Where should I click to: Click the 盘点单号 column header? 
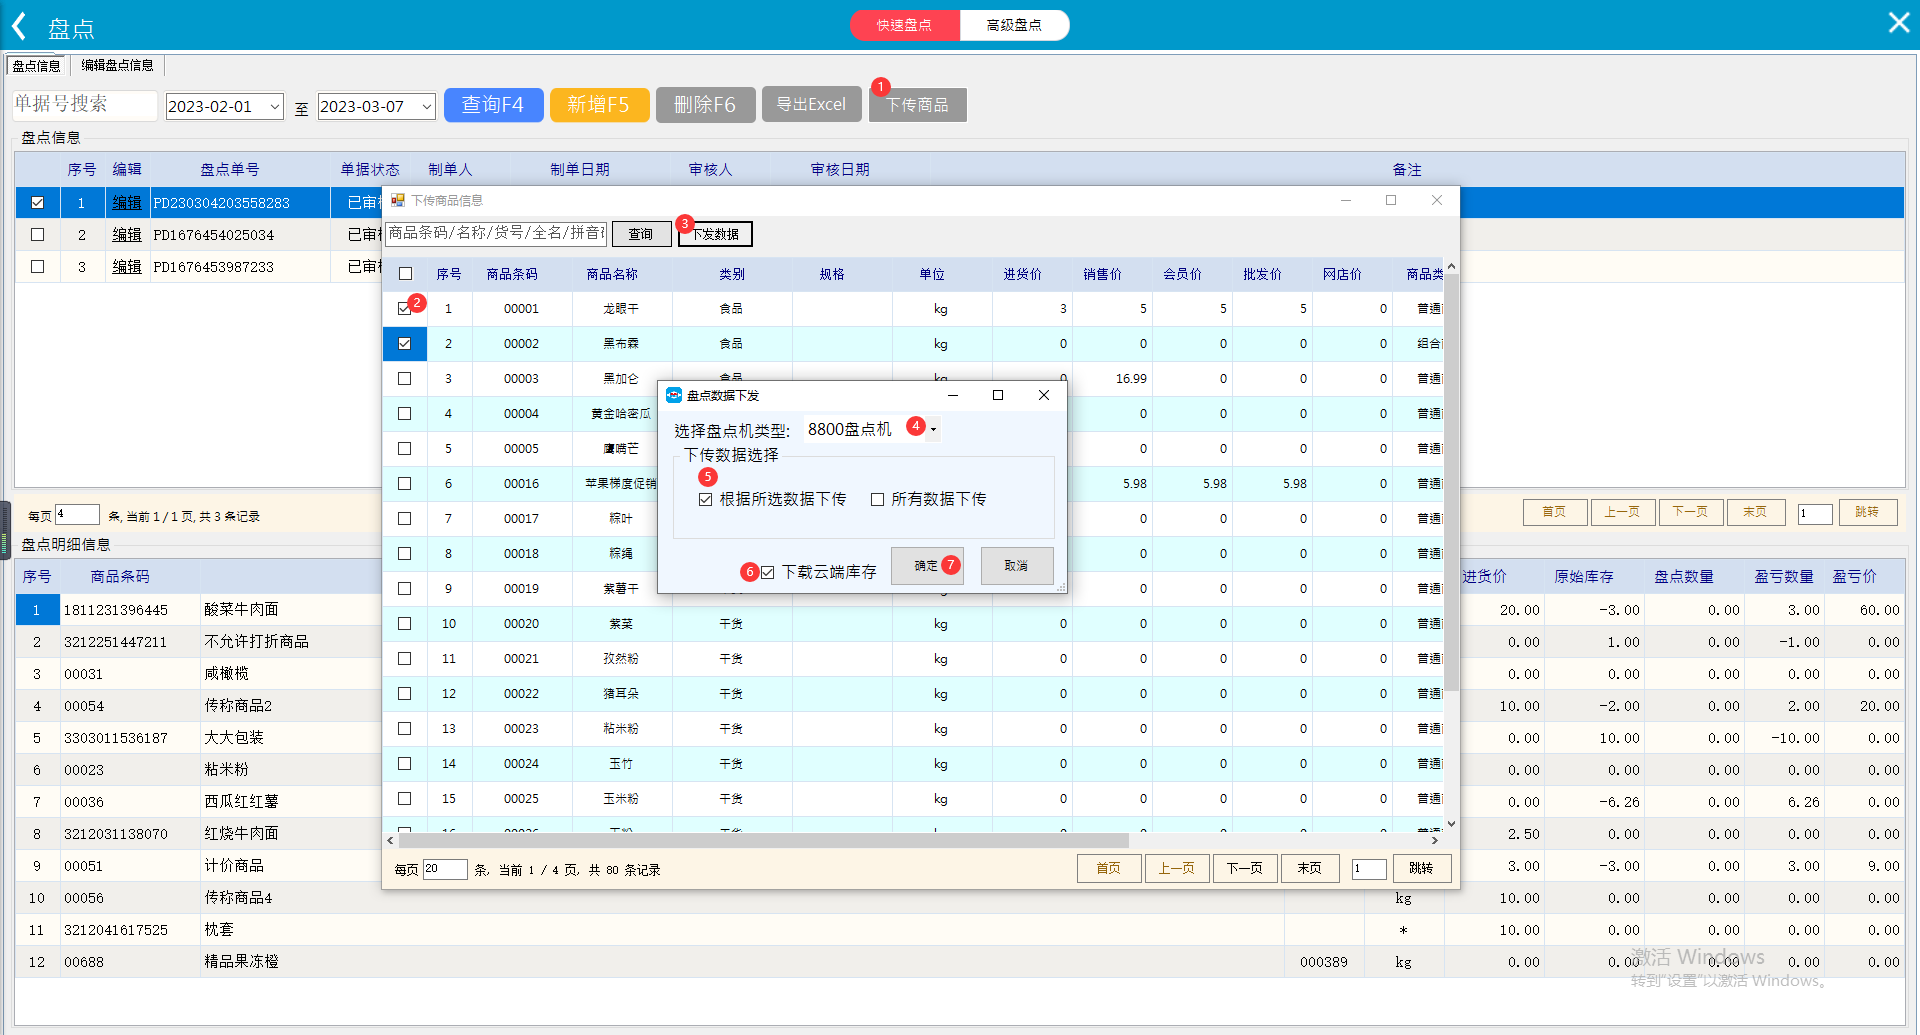pos(230,170)
